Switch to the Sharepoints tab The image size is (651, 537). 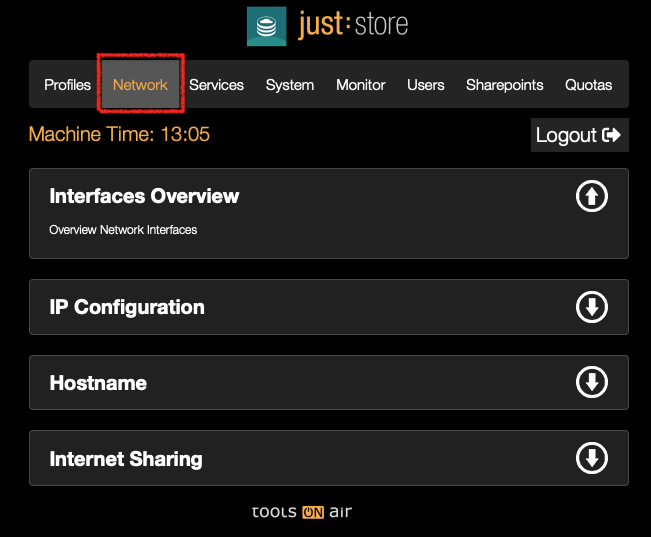tap(504, 85)
